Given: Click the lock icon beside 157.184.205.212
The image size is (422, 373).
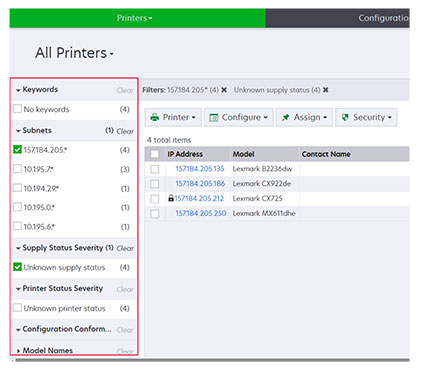Looking at the screenshot, I should [171, 198].
